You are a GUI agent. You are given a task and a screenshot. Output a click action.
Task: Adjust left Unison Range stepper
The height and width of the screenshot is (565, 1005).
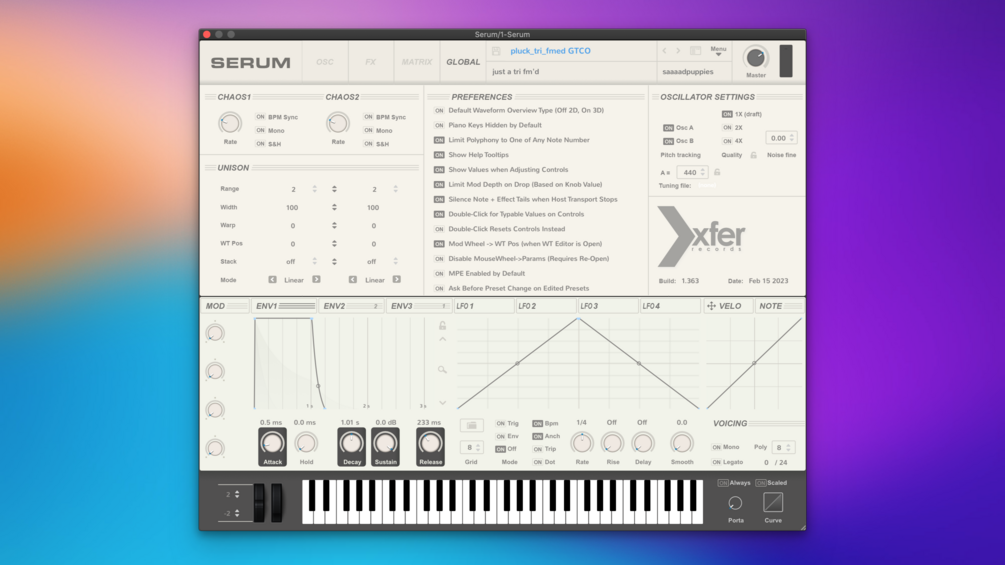point(314,189)
